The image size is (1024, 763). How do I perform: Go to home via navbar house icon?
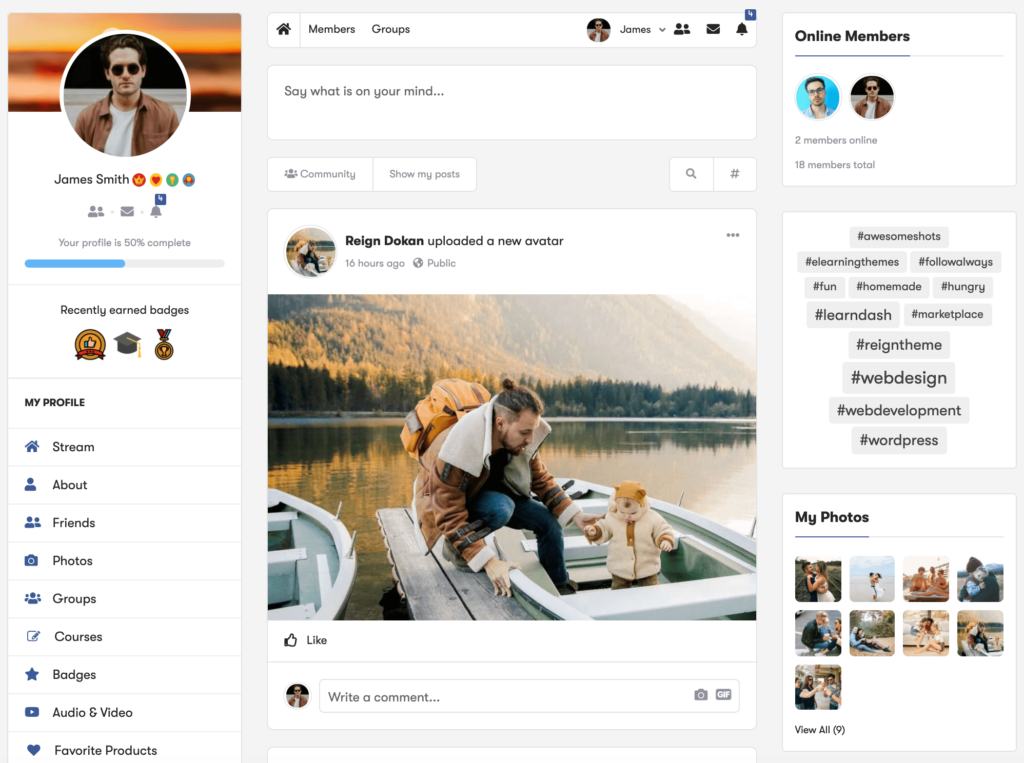click(283, 29)
